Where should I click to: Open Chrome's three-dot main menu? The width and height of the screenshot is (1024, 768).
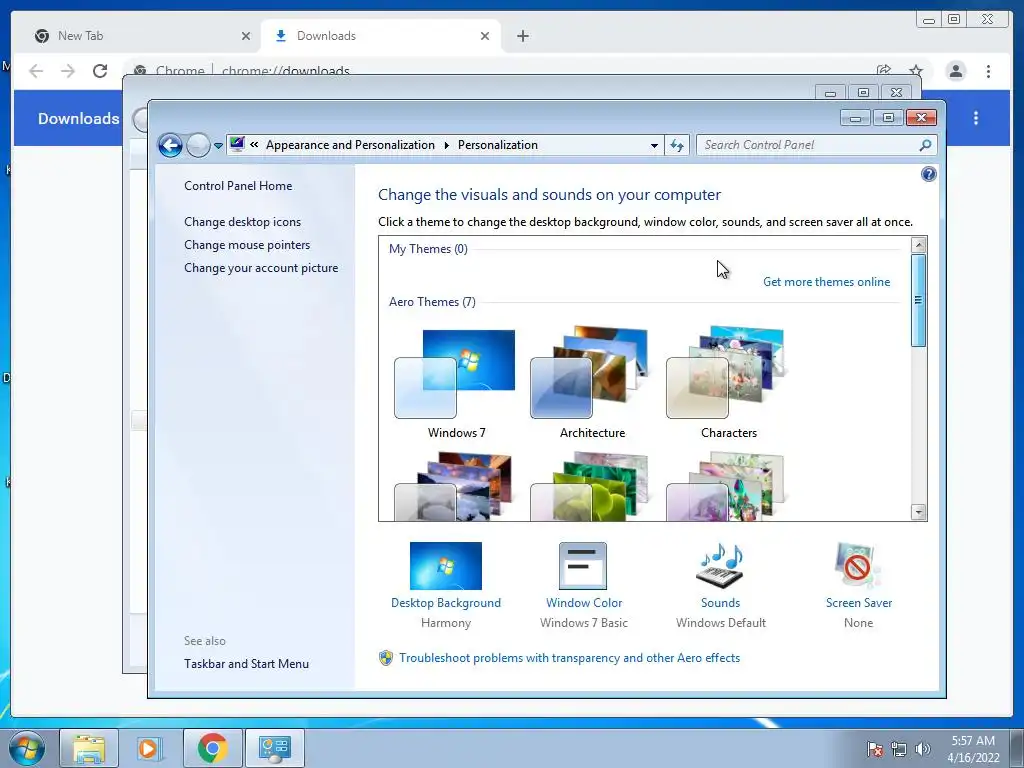coord(988,71)
